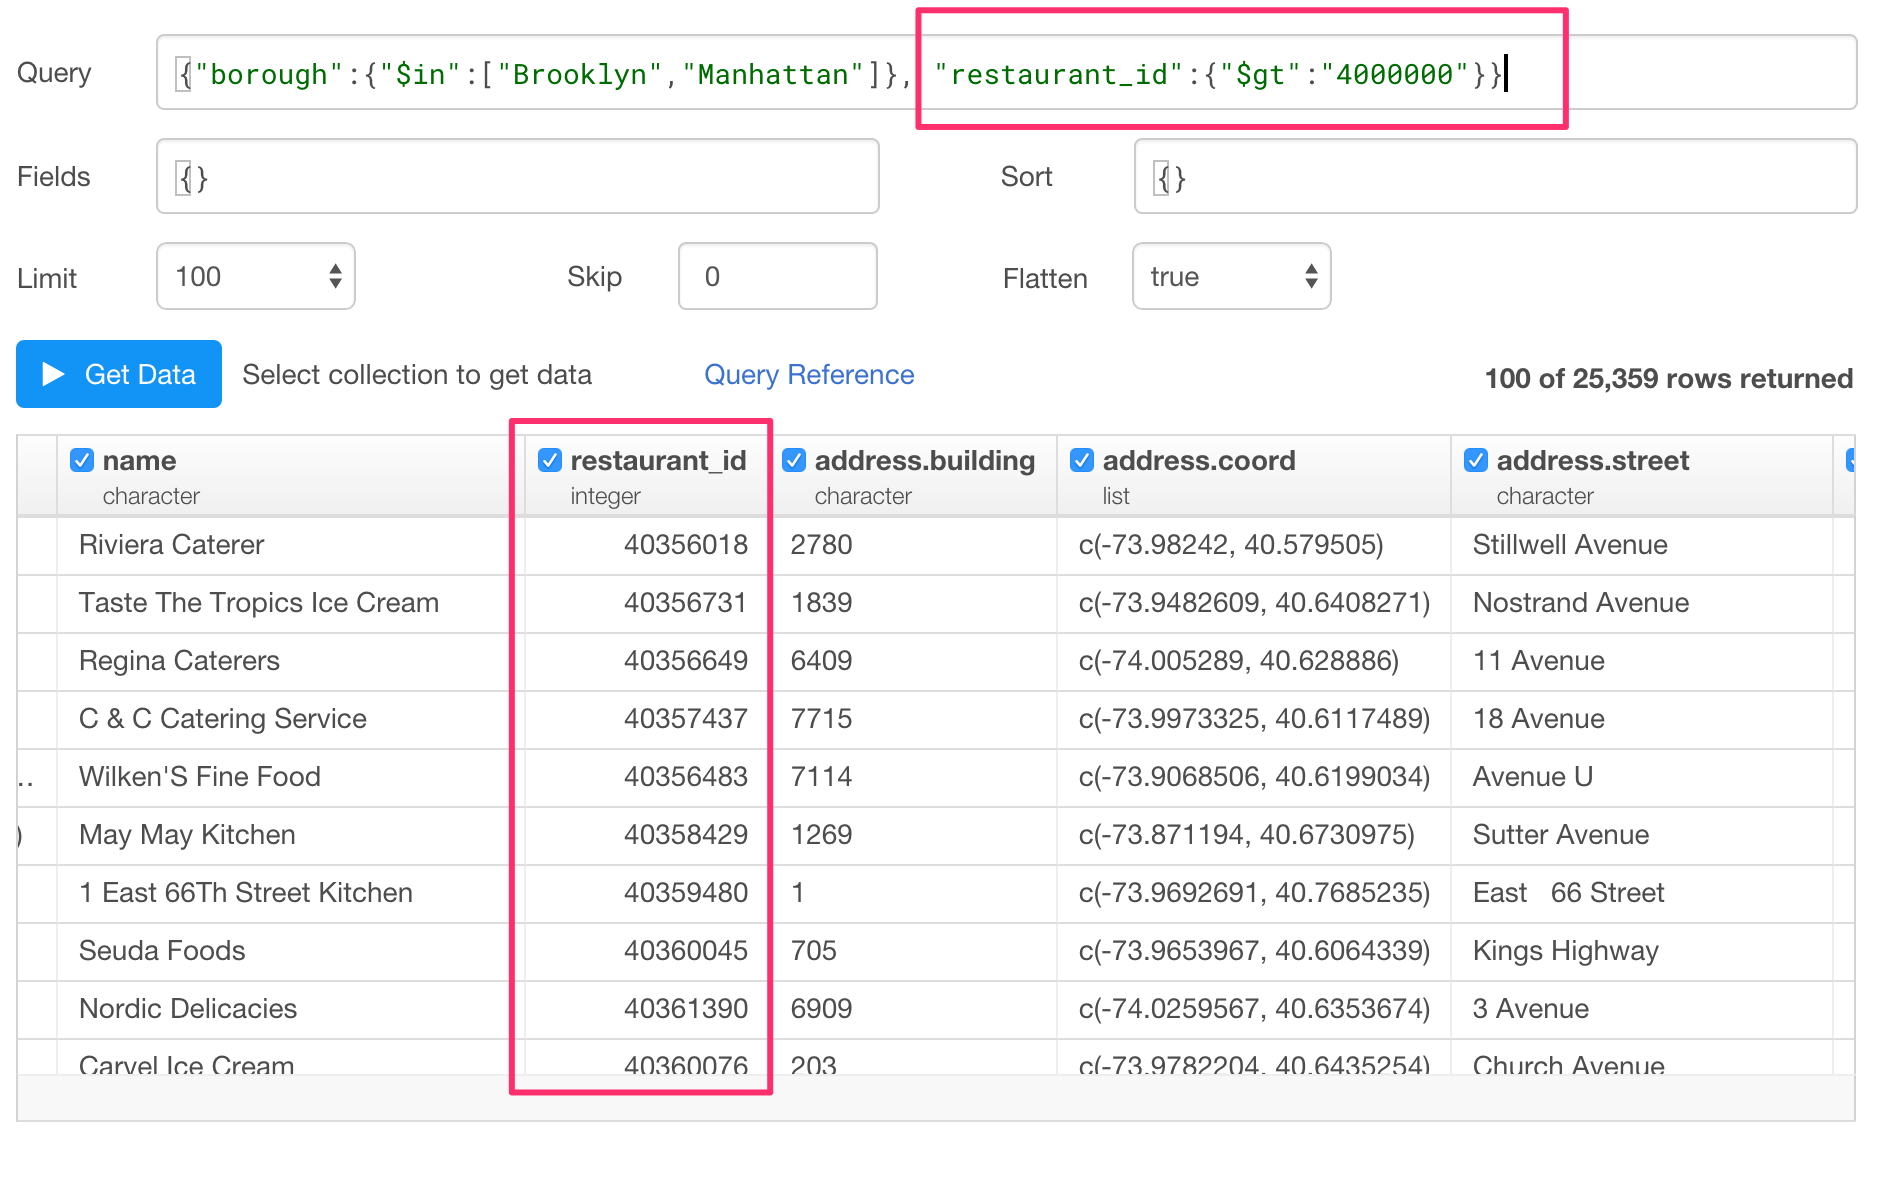
Task: Click the Sort input box
Action: coord(1495,176)
